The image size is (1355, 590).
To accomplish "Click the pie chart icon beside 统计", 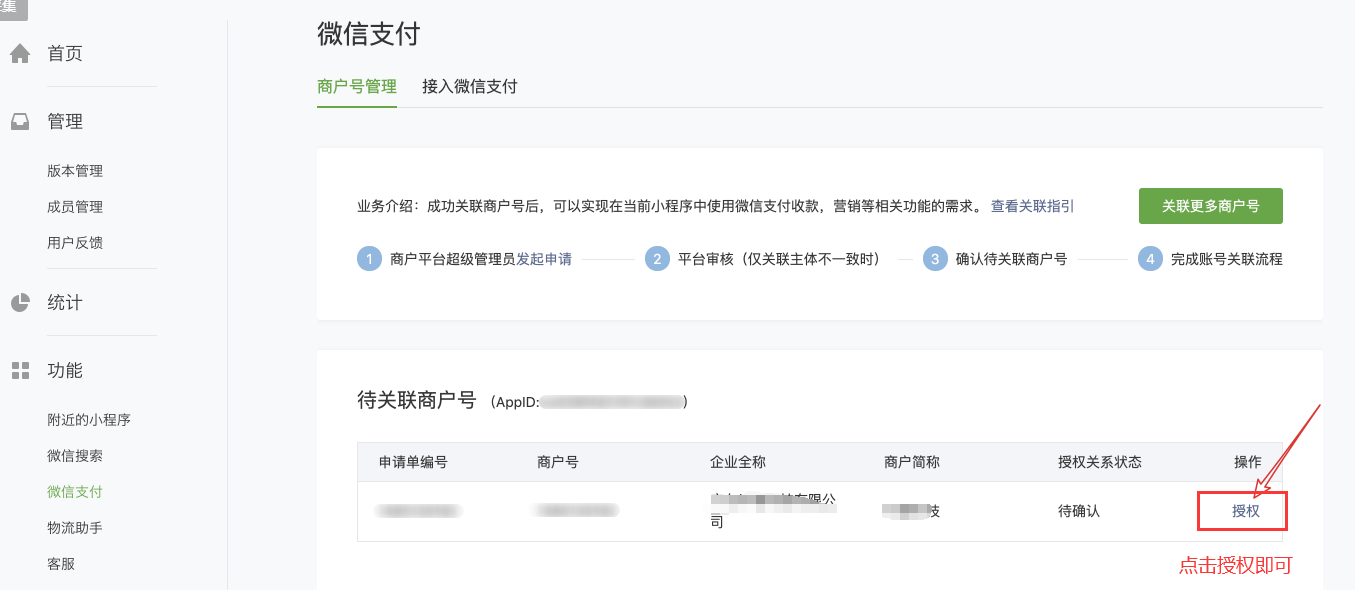I will pyautogui.click(x=20, y=302).
